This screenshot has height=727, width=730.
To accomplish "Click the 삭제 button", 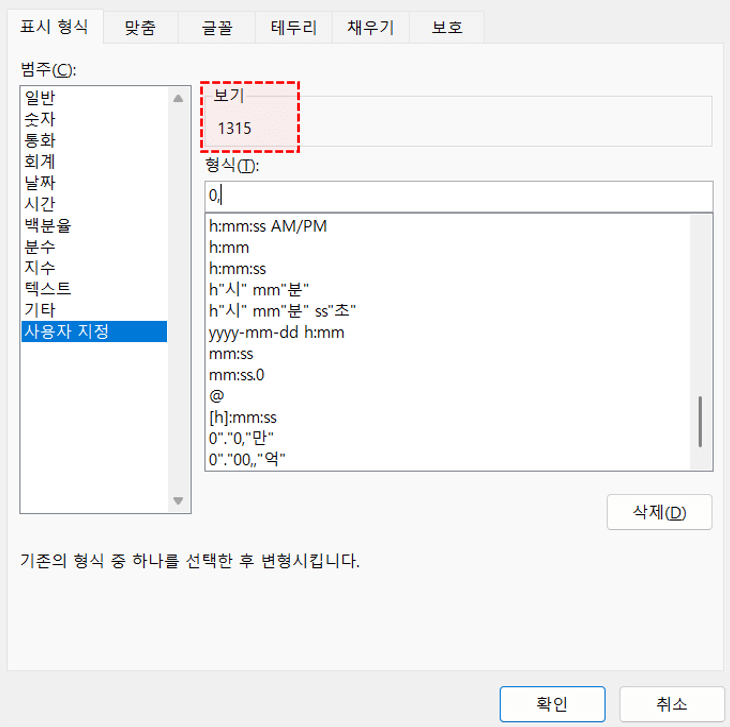I will click(x=659, y=512).
